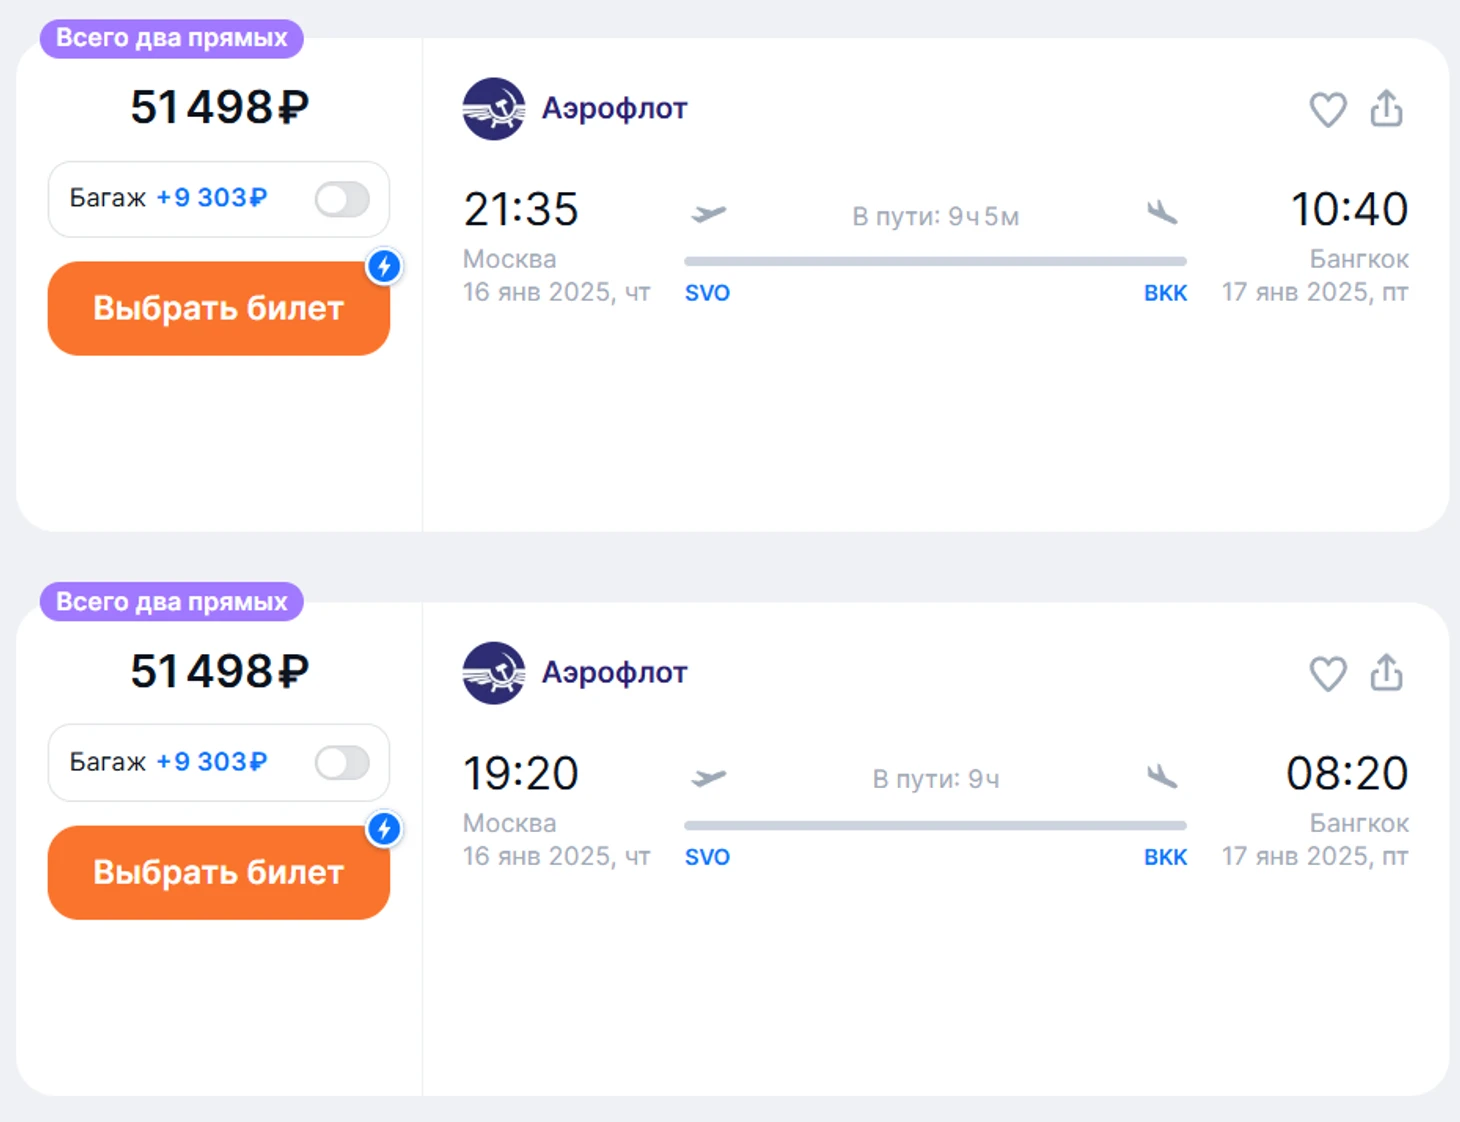The image size is (1460, 1122).
Task: Open the BKK airport code on the 19:20 flight
Action: pos(1165,857)
